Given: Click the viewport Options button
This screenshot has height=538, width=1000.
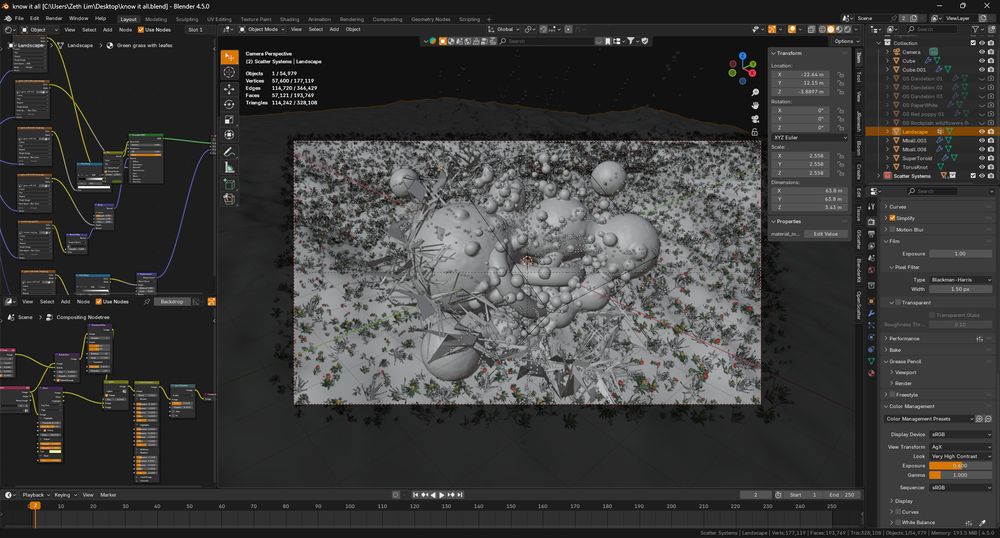Looking at the screenshot, I should point(844,41).
